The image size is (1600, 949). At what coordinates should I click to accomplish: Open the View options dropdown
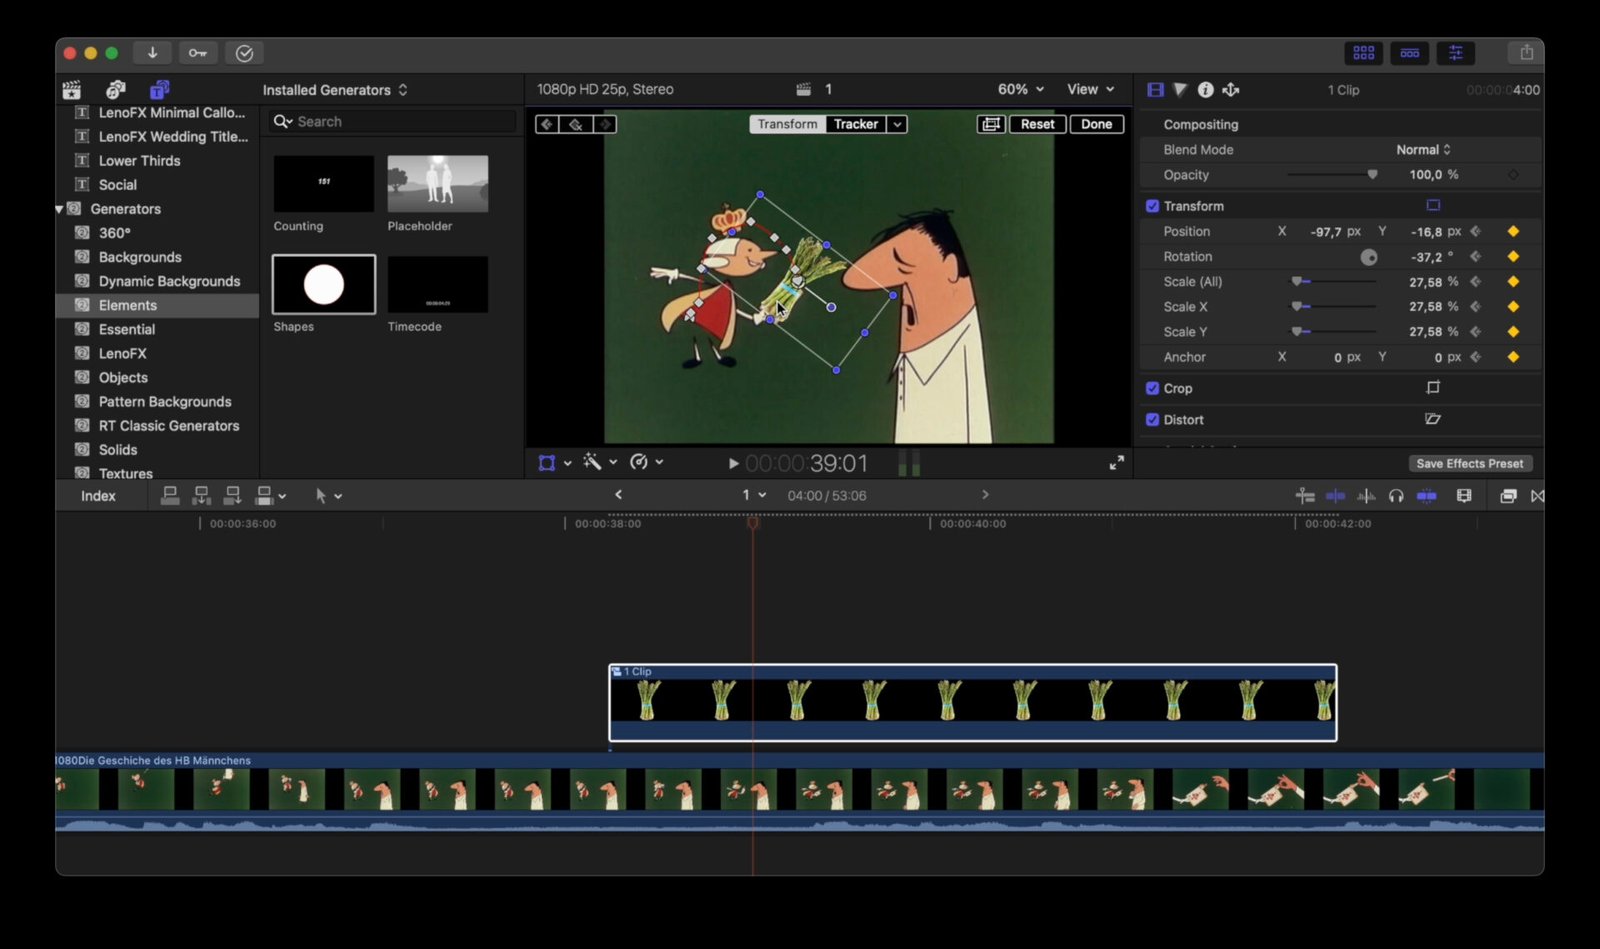[1090, 89]
